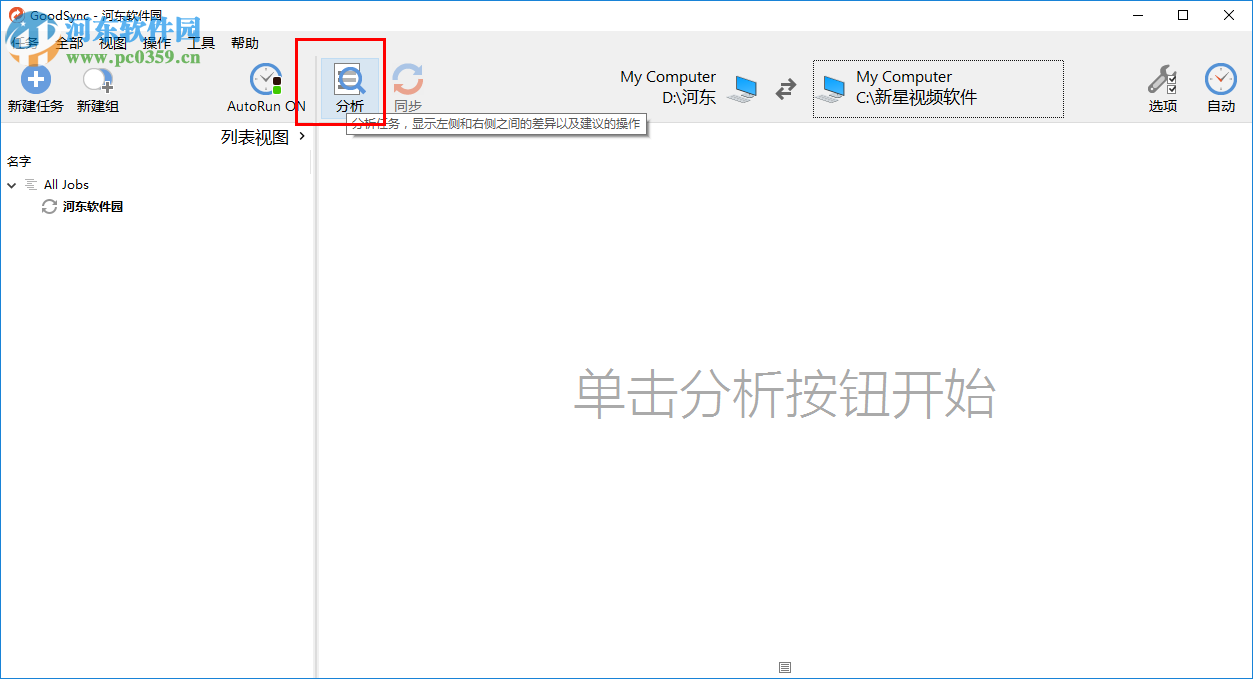Click the swap direction arrows between folders
This screenshot has width=1253, height=679.
(x=785, y=88)
